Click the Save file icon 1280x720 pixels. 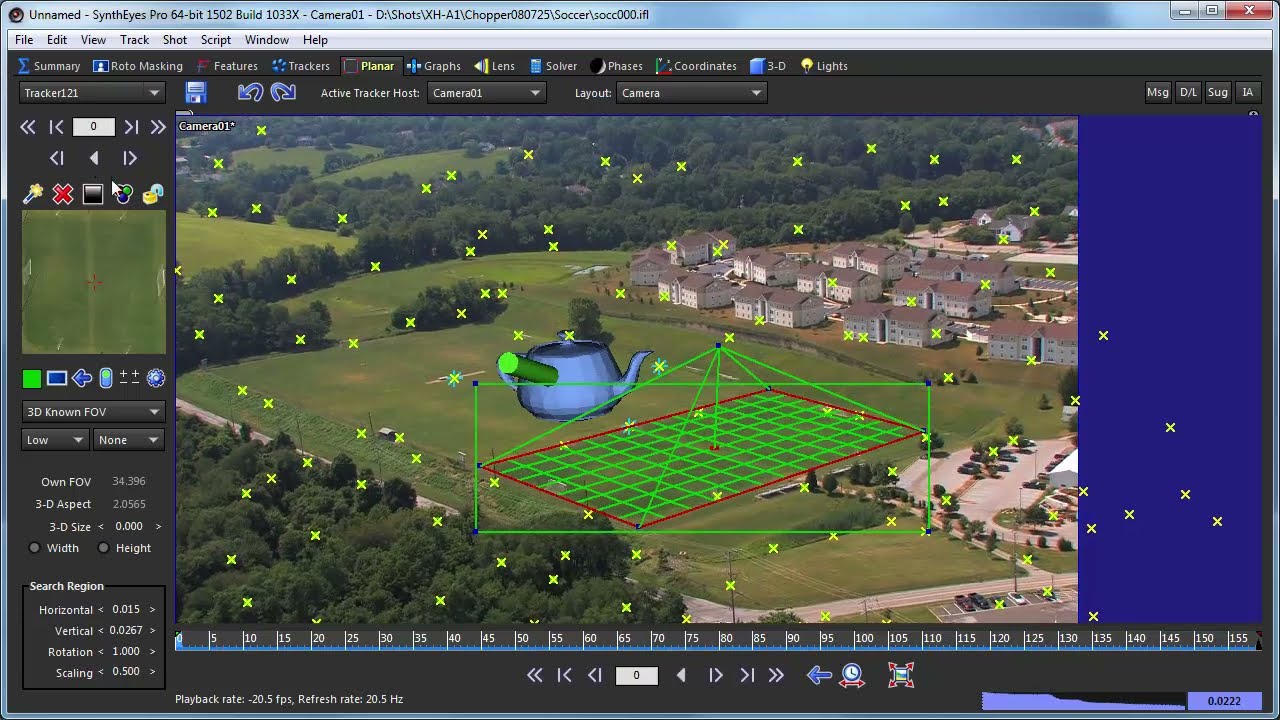click(x=195, y=93)
